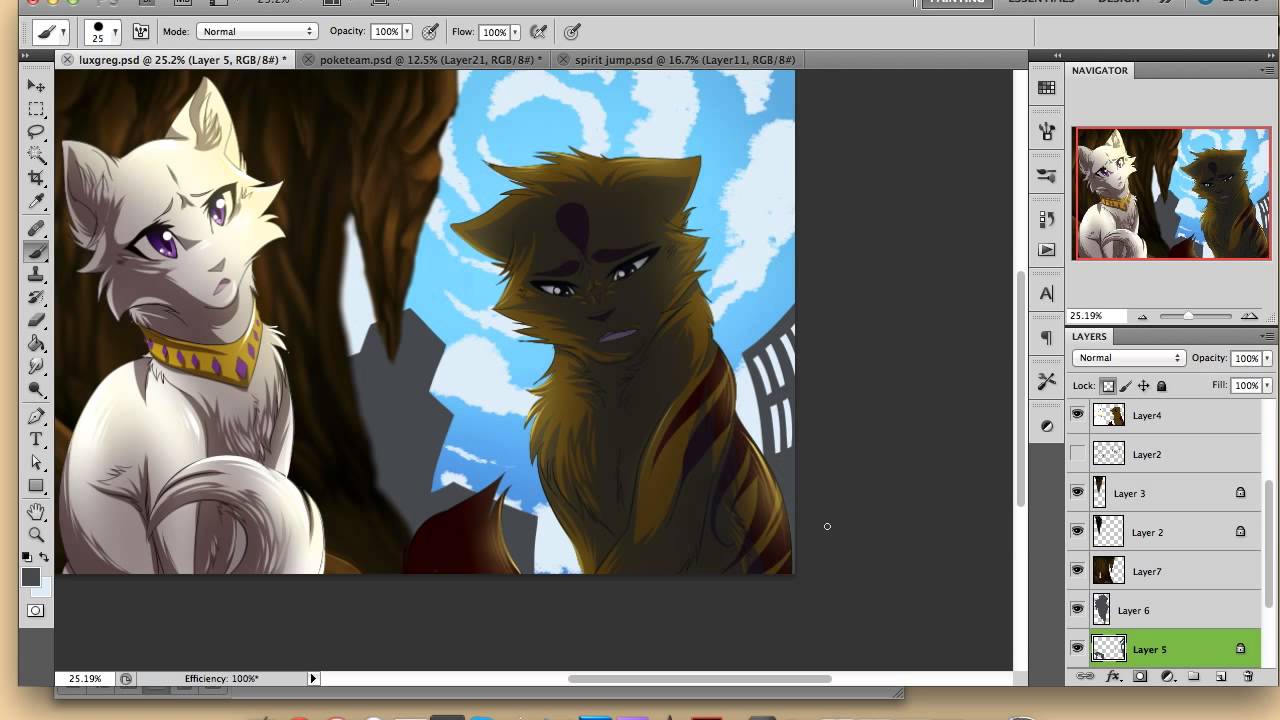The image size is (1280, 720).
Task: Toggle the Brush panel from options bar
Action: (x=141, y=32)
